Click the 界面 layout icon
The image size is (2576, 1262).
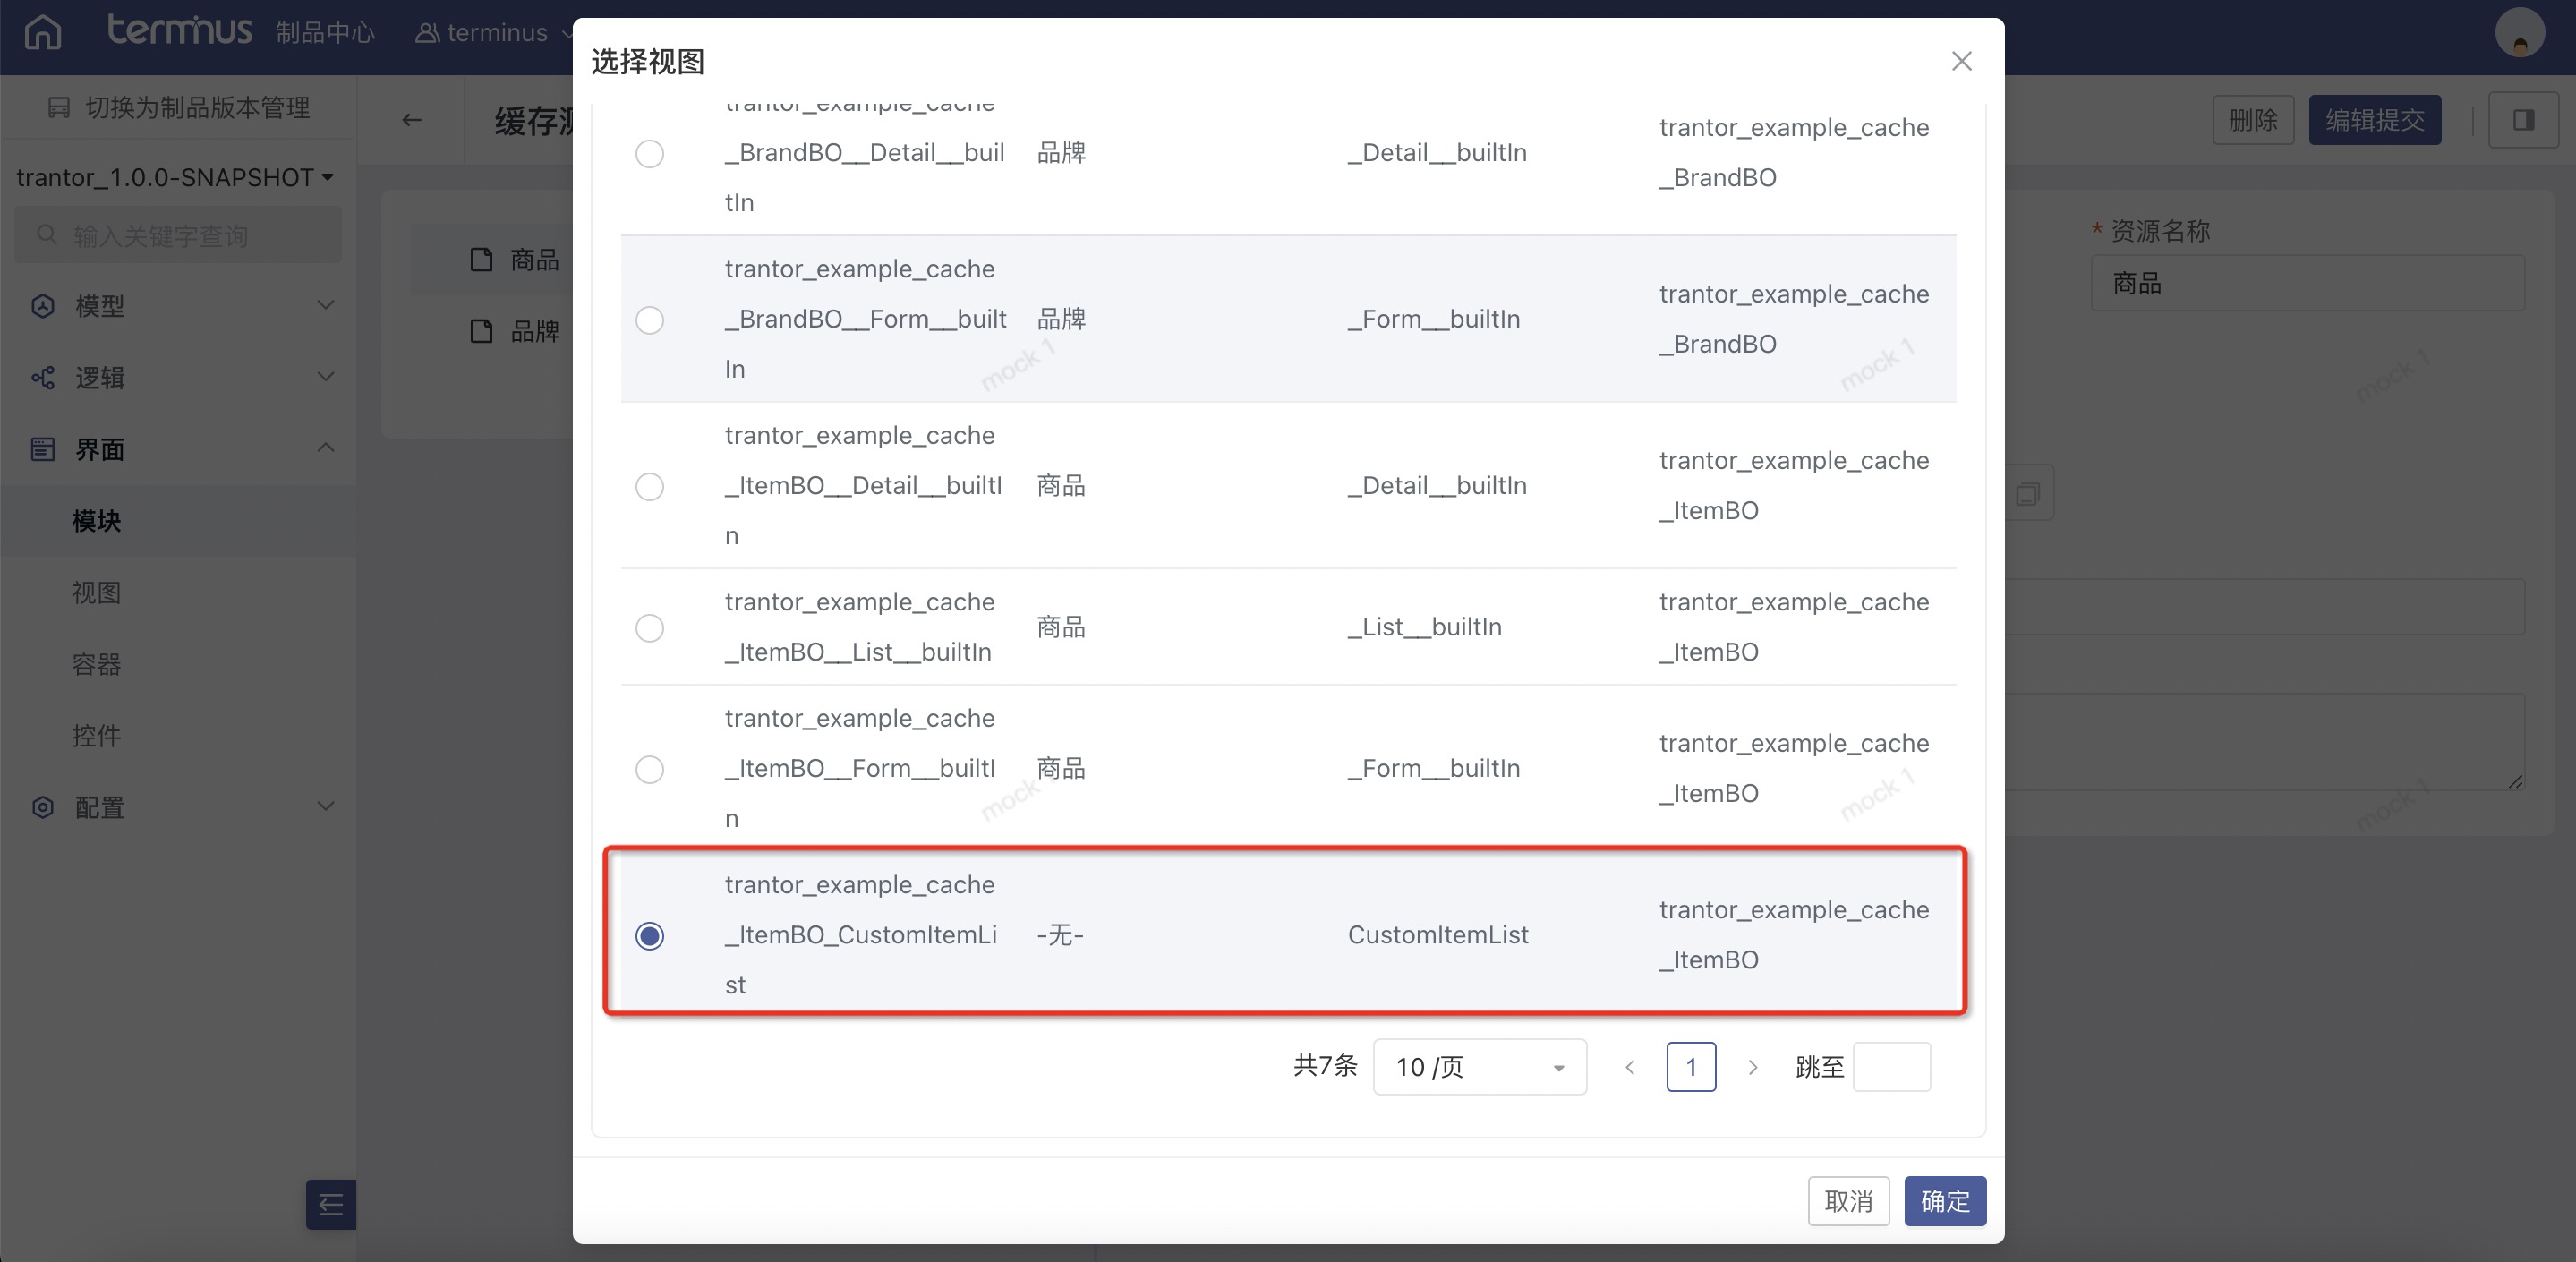coord(43,449)
